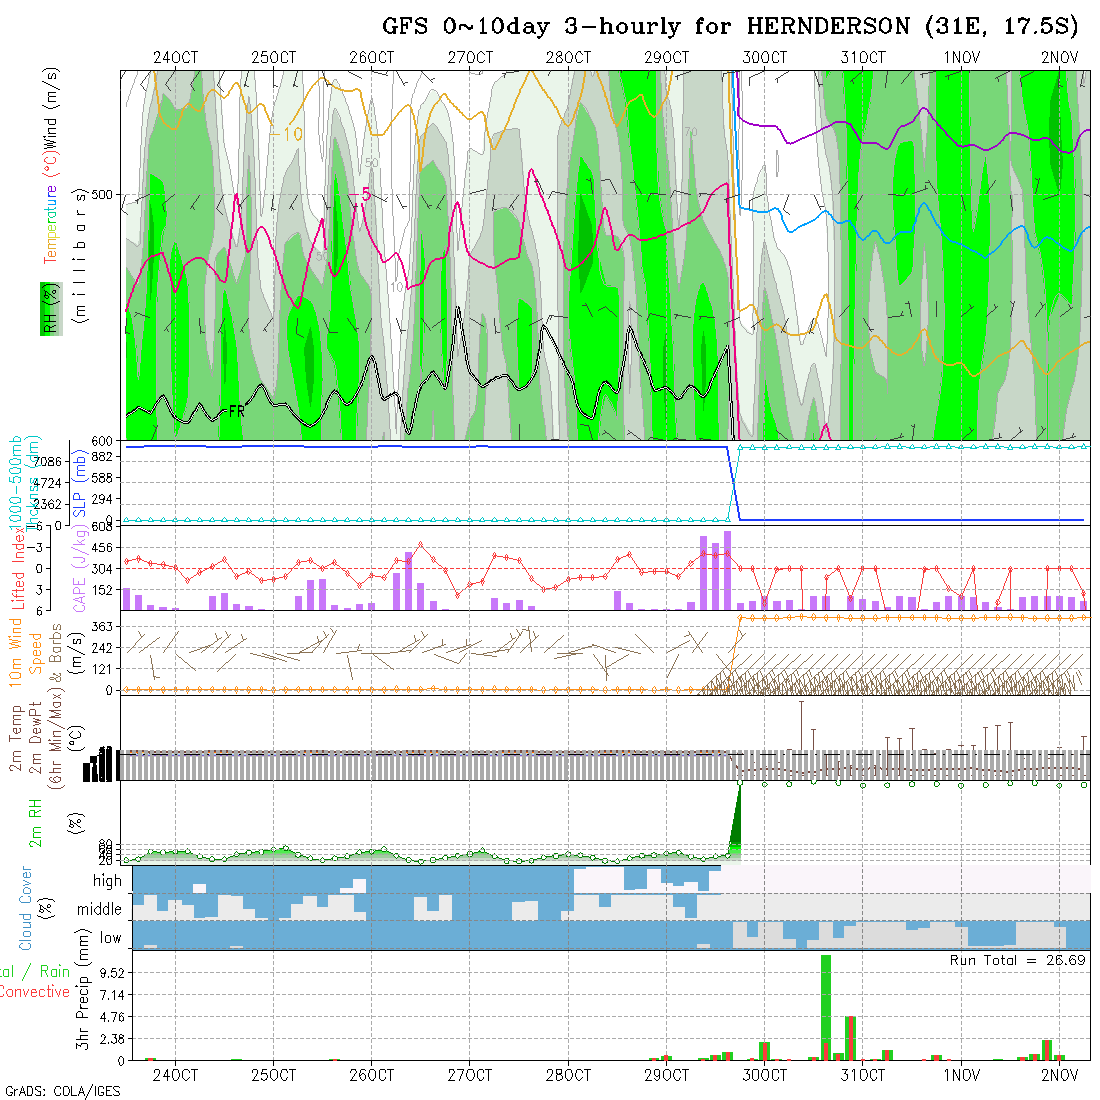Select the "middle" cloud cover row label
This screenshot has width=1100, height=1100.
point(100,910)
